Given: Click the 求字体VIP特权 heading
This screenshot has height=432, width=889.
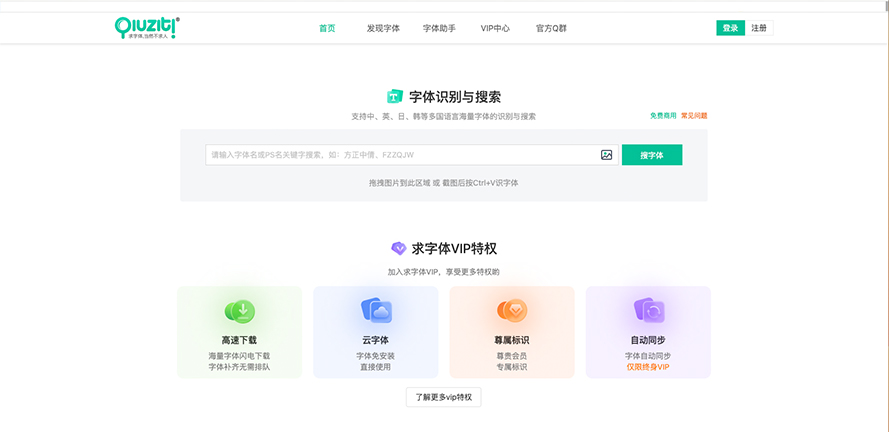Looking at the screenshot, I should click(x=454, y=248).
